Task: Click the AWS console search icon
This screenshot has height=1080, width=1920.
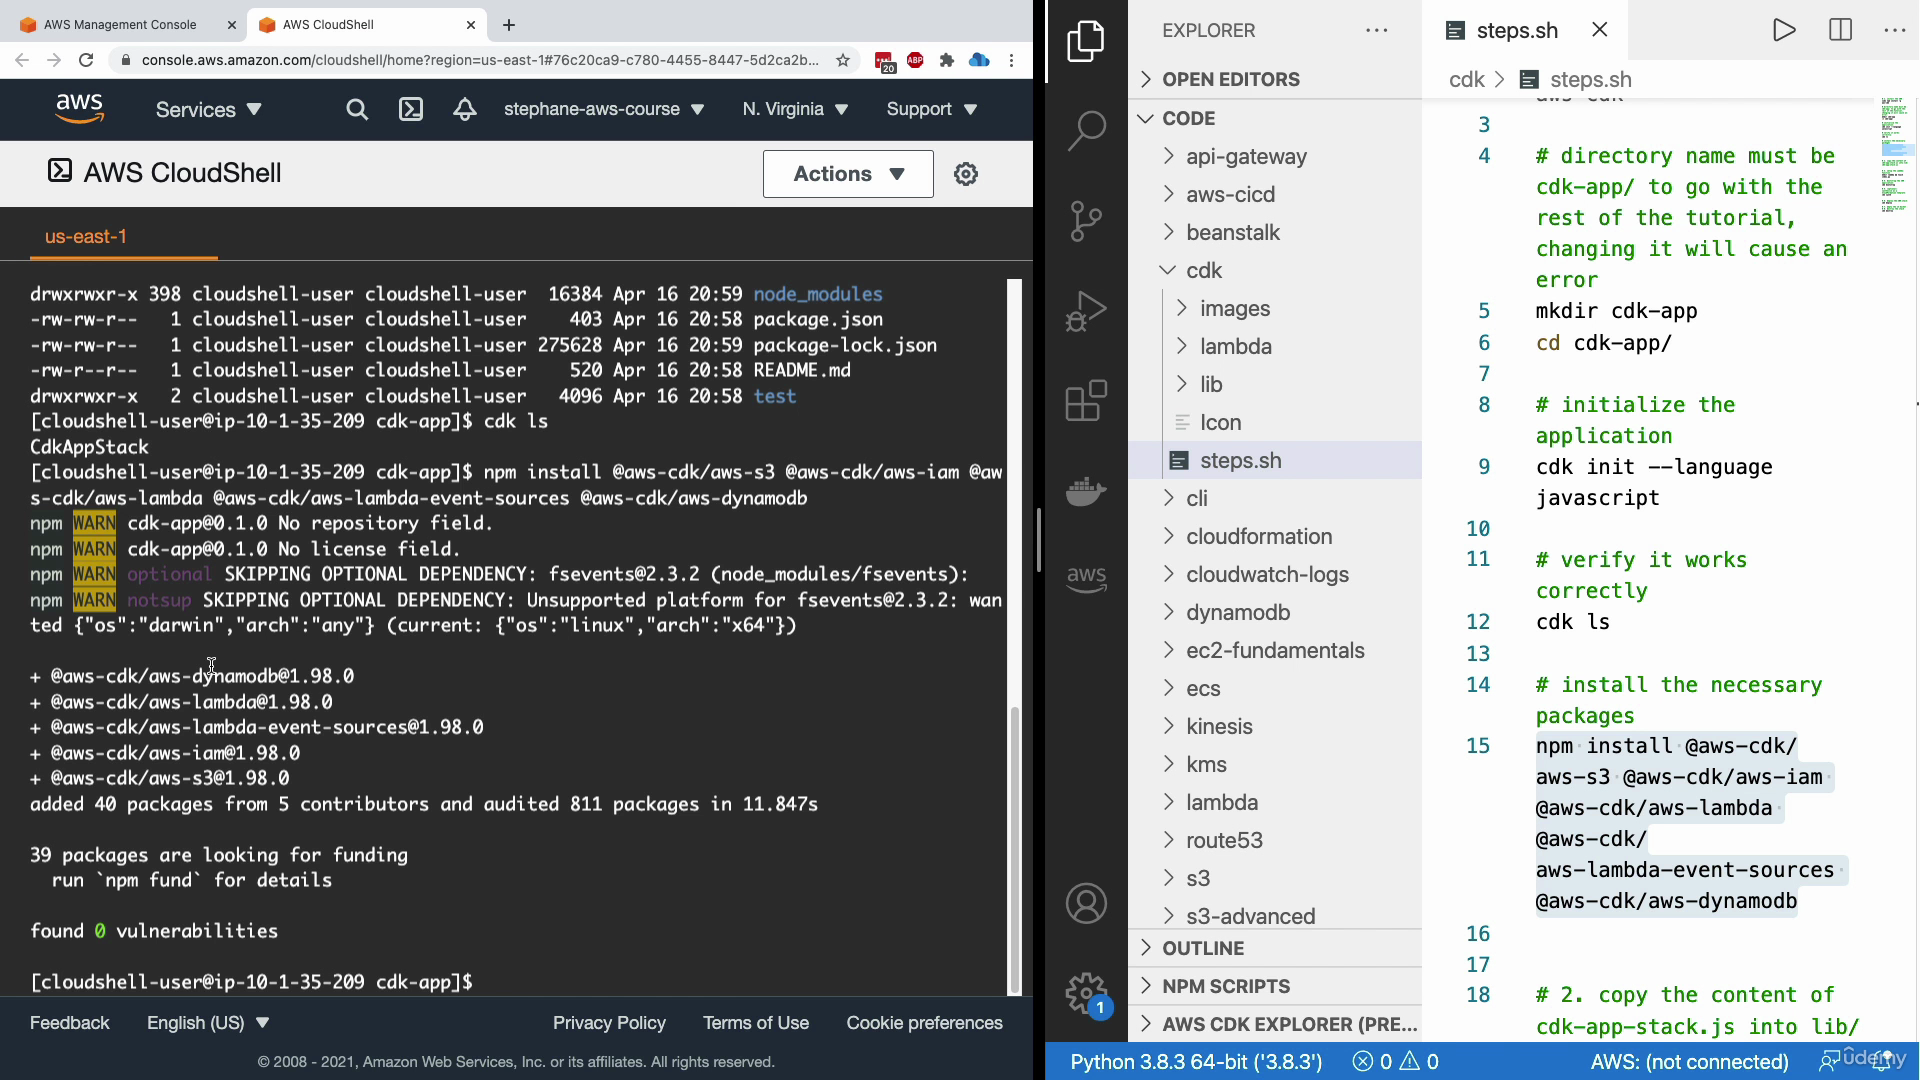Action: pyautogui.click(x=357, y=110)
